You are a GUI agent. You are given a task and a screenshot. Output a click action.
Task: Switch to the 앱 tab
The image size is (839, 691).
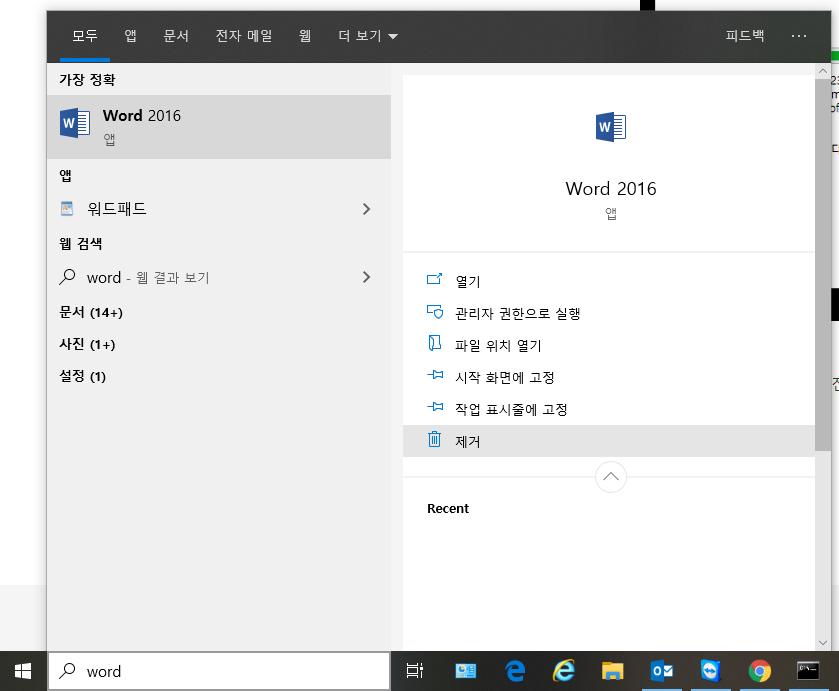(130, 36)
